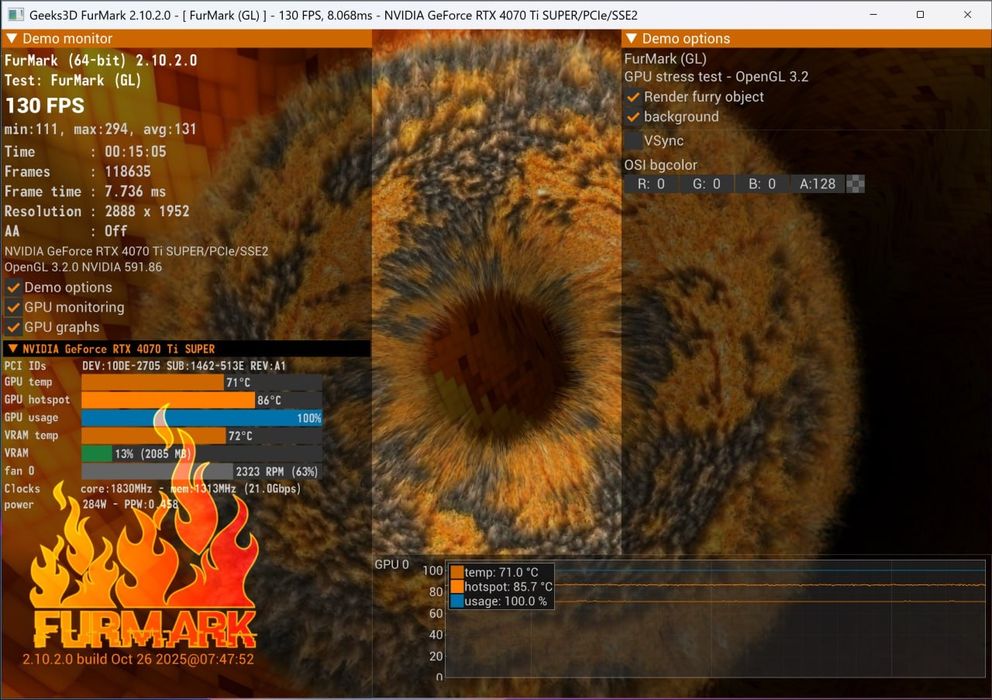Uncheck the Demo options checkbox in monitor
The height and width of the screenshot is (700, 992).
[13, 287]
